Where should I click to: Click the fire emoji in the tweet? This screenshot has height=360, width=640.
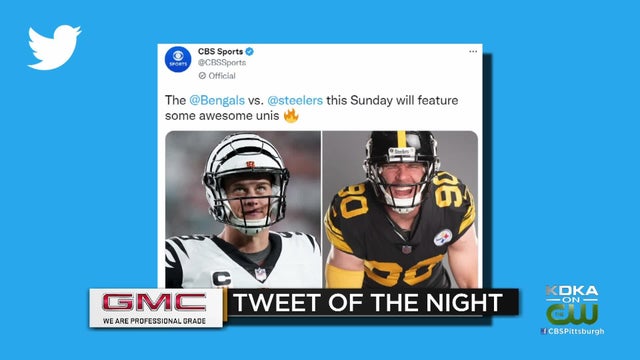[x=291, y=116]
